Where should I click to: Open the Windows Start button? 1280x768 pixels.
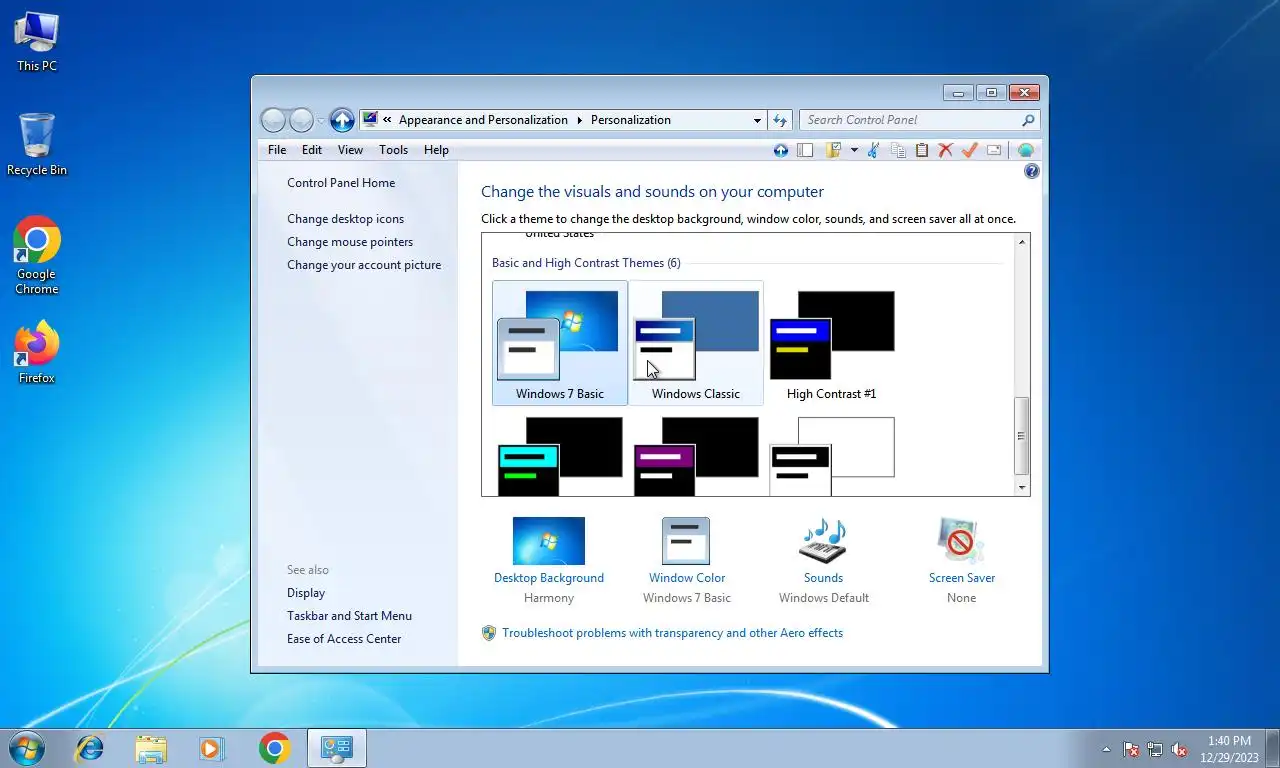(x=26, y=748)
